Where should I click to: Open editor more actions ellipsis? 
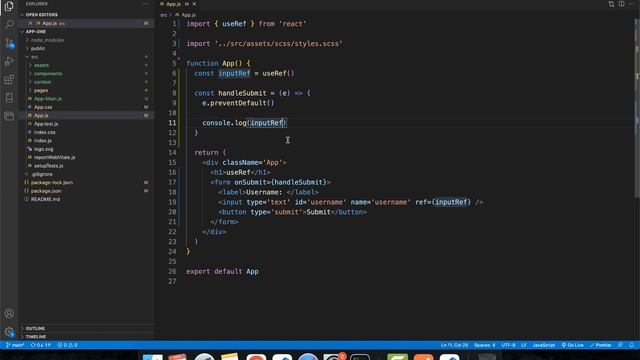(x=631, y=4)
